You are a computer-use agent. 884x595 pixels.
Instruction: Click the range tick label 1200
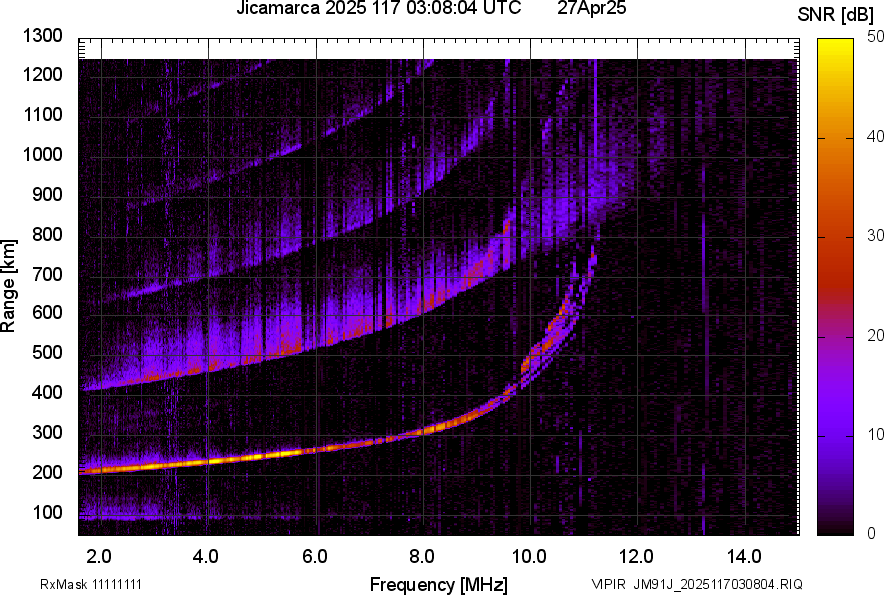tap(42, 74)
